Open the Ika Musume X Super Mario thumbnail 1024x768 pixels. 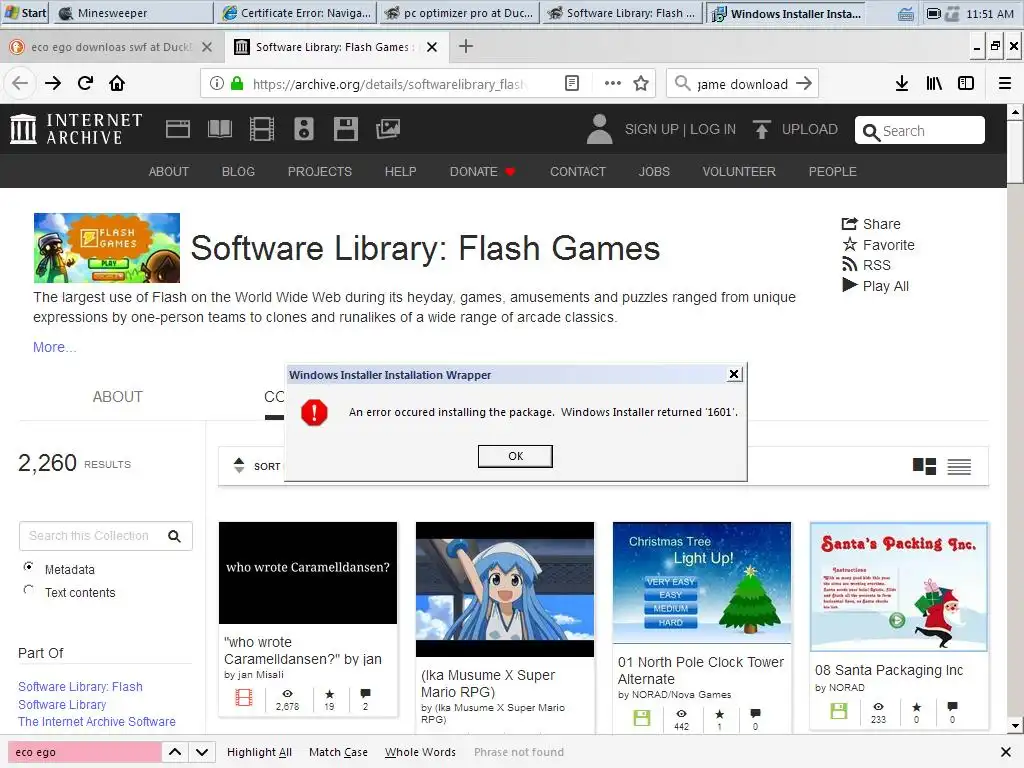(x=505, y=589)
